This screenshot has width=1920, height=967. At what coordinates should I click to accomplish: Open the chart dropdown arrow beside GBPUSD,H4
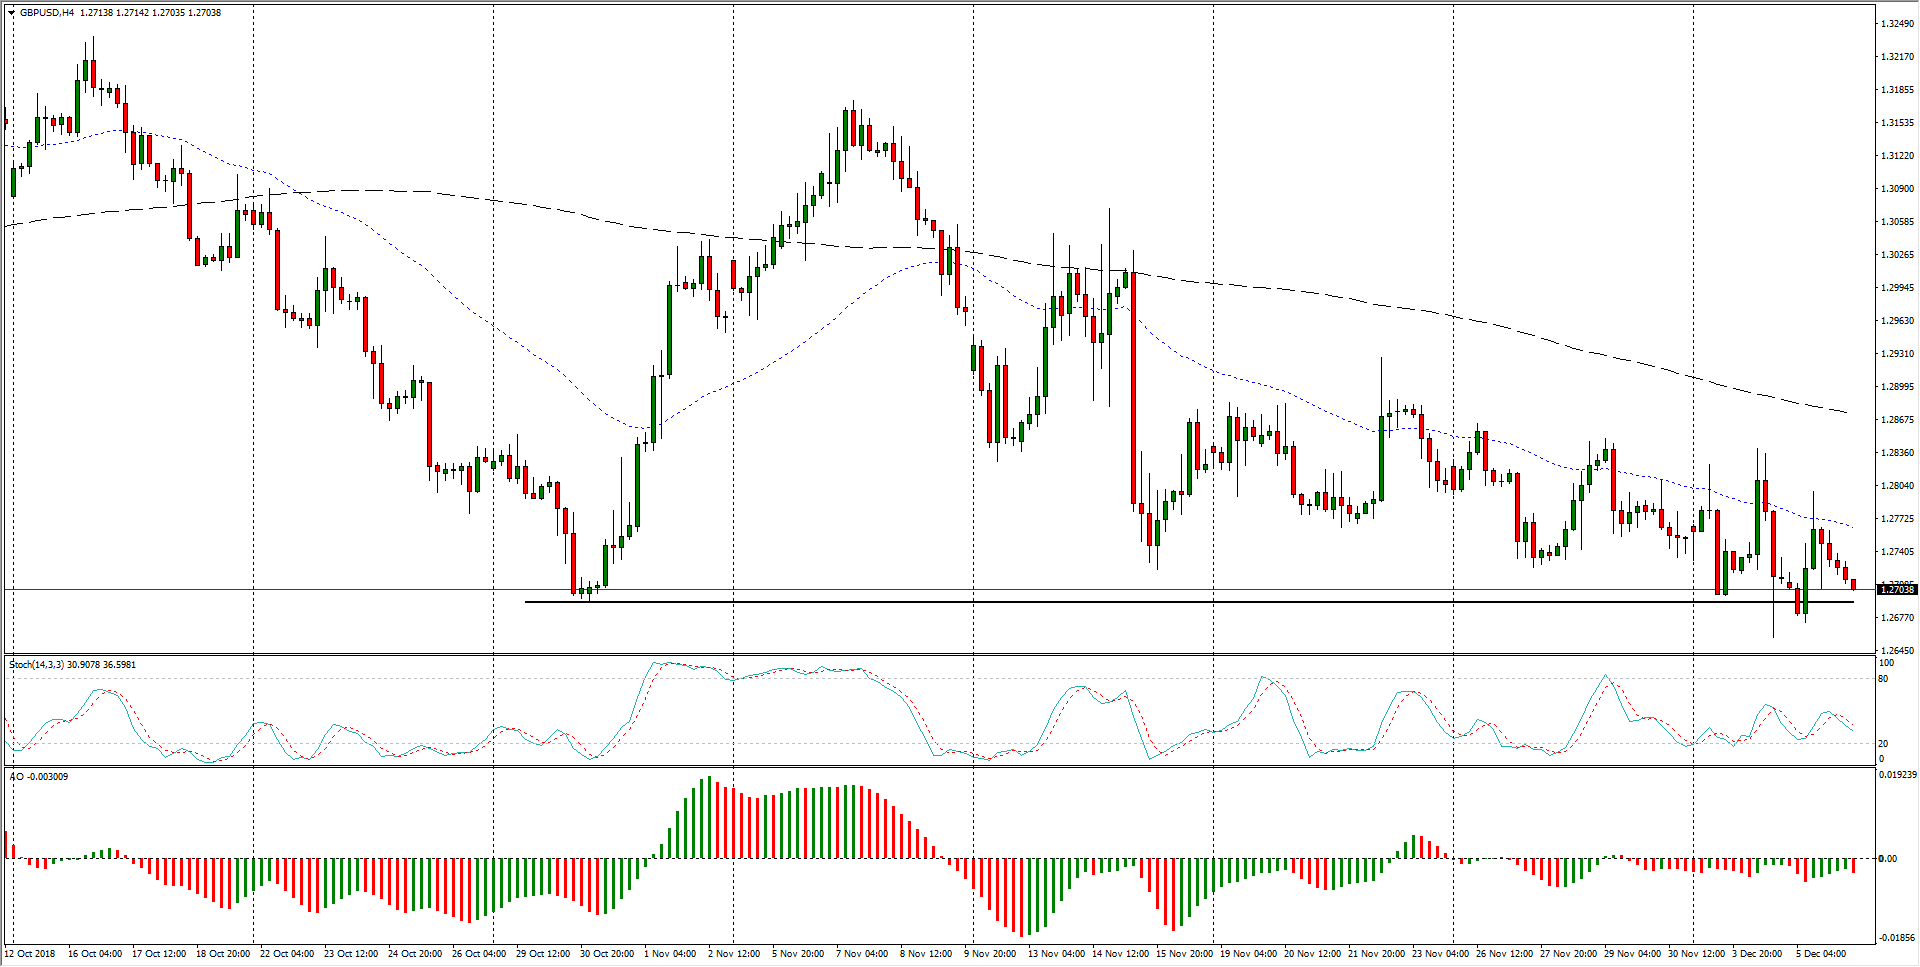(11, 13)
